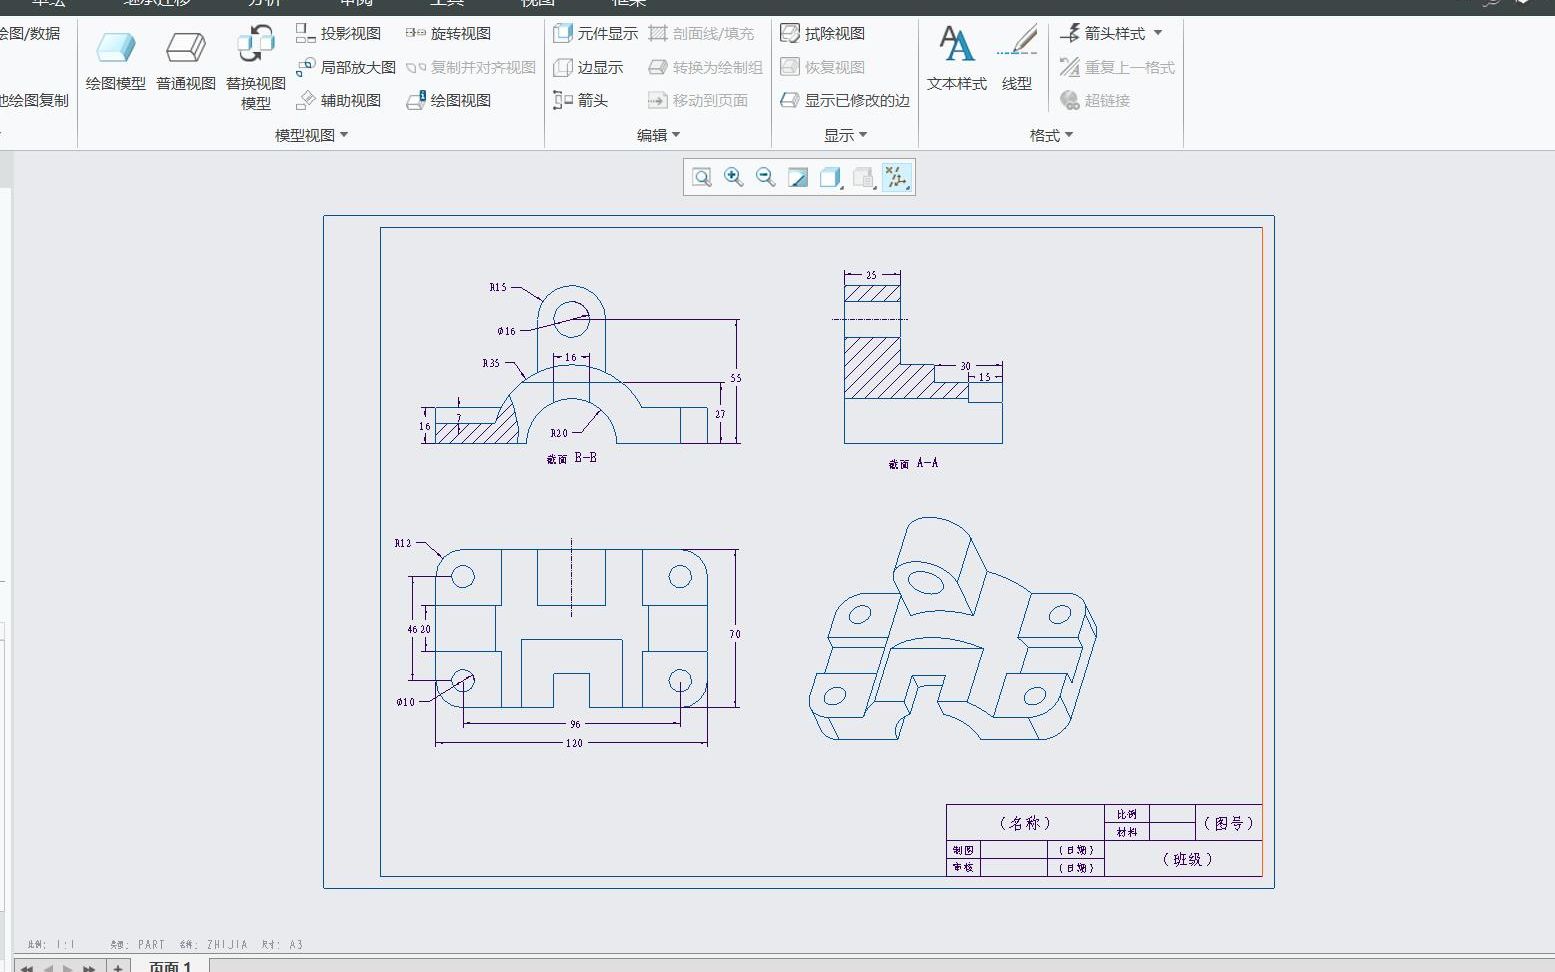Open the 分析 ribbon menu

[x=262, y=3]
